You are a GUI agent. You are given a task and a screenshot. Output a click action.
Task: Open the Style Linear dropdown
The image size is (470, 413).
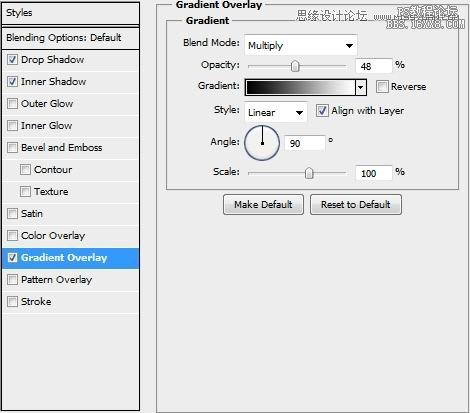(x=276, y=112)
